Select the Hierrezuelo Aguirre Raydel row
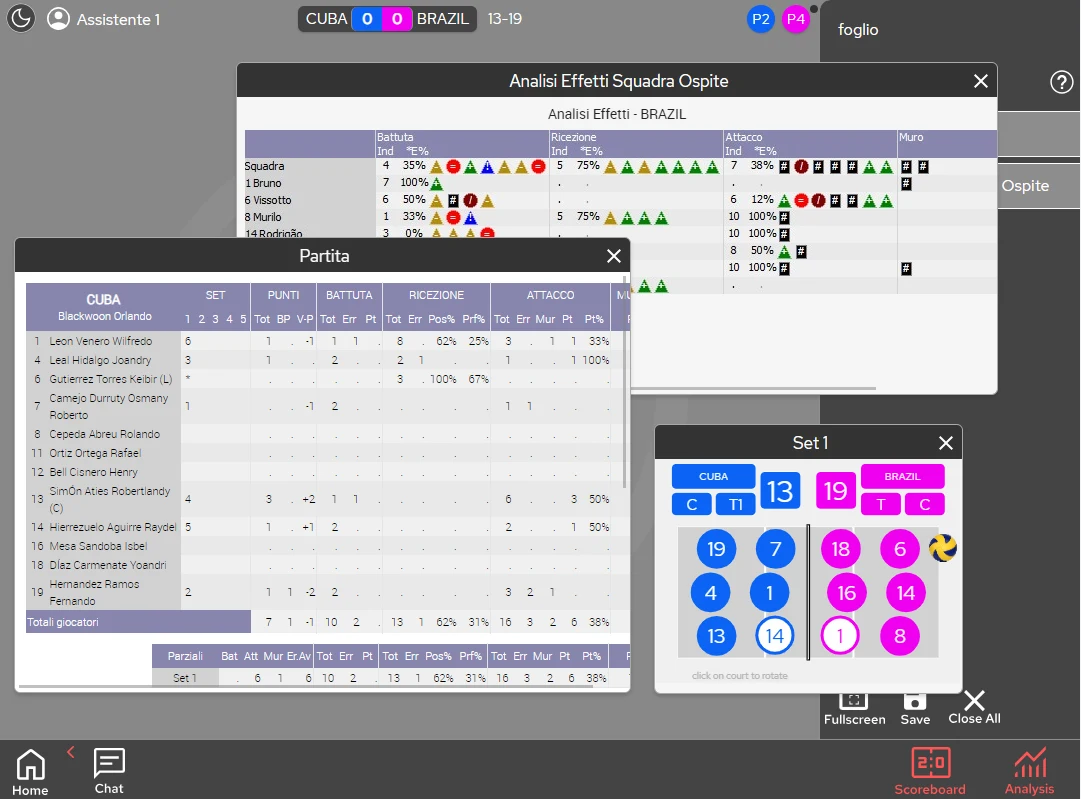The height and width of the screenshot is (799, 1081). pyautogui.click(x=327, y=527)
